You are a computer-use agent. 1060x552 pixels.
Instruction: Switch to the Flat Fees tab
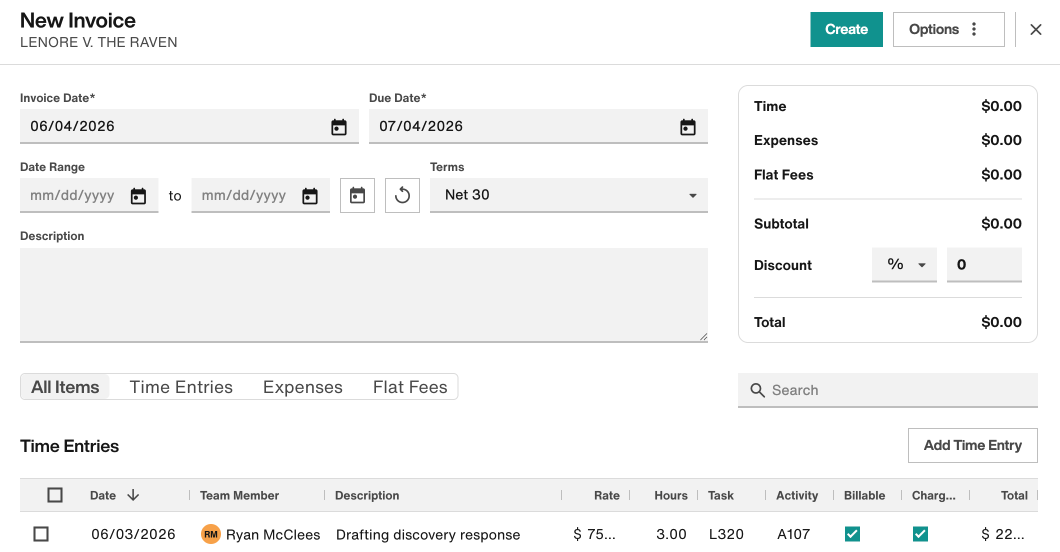click(x=410, y=387)
